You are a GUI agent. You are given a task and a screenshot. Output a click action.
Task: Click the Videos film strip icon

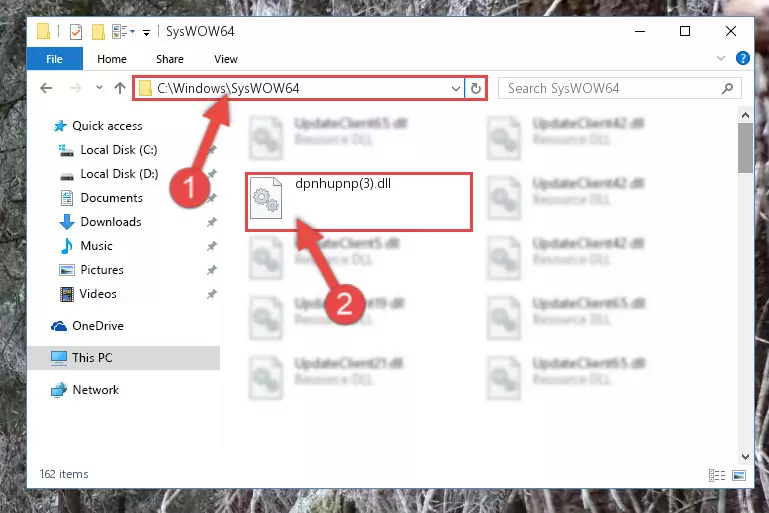67,294
